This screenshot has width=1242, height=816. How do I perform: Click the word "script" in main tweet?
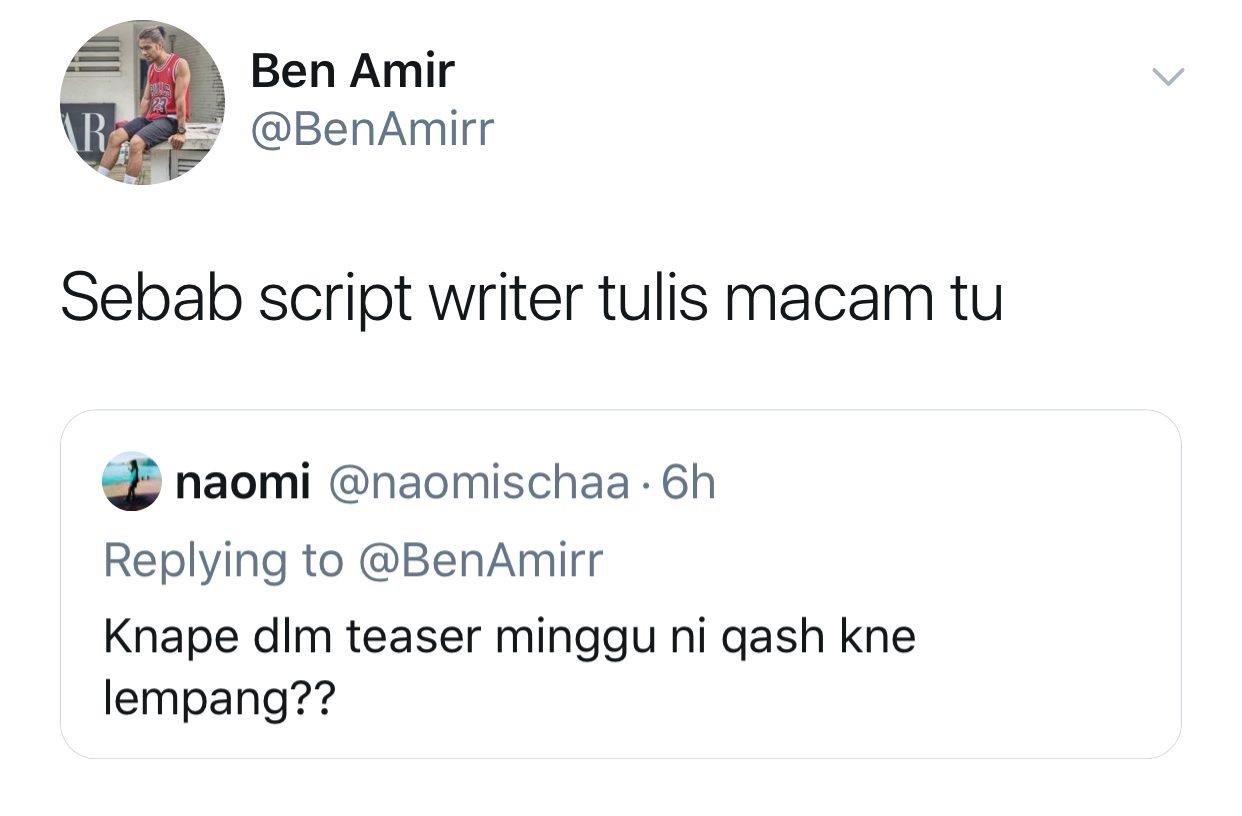(335, 298)
